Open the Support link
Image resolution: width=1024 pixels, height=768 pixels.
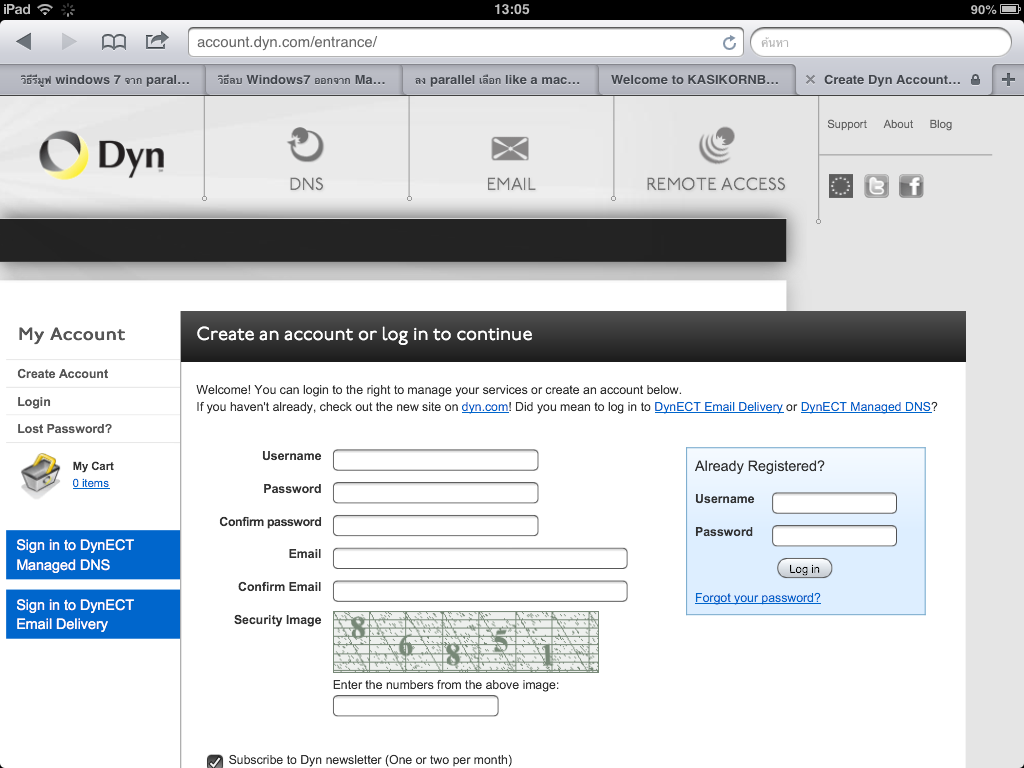pyautogui.click(x=846, y=124)
